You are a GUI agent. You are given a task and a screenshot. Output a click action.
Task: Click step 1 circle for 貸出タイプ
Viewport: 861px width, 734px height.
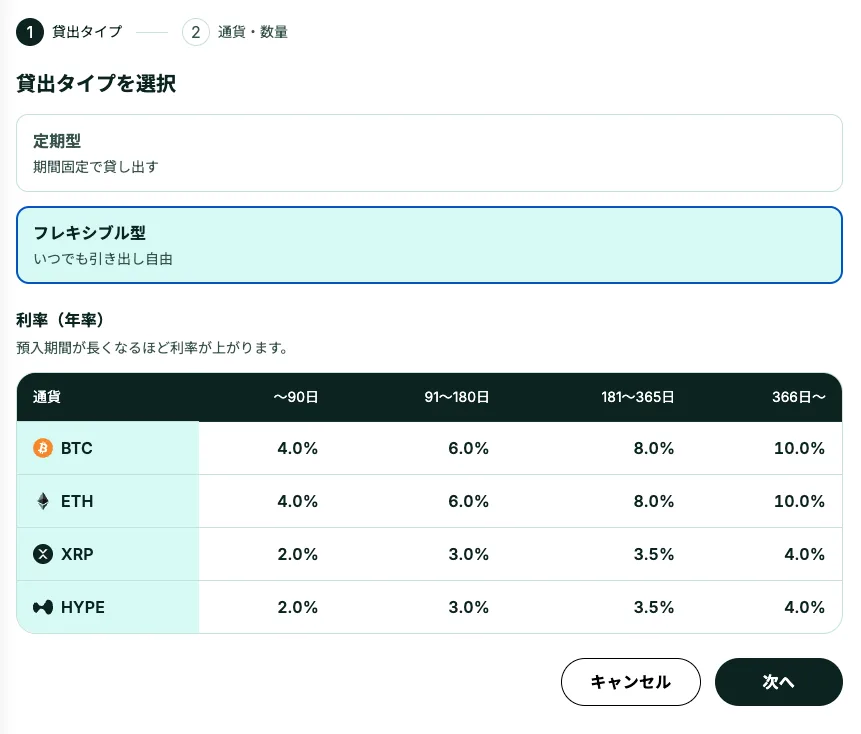pos(30,32)
